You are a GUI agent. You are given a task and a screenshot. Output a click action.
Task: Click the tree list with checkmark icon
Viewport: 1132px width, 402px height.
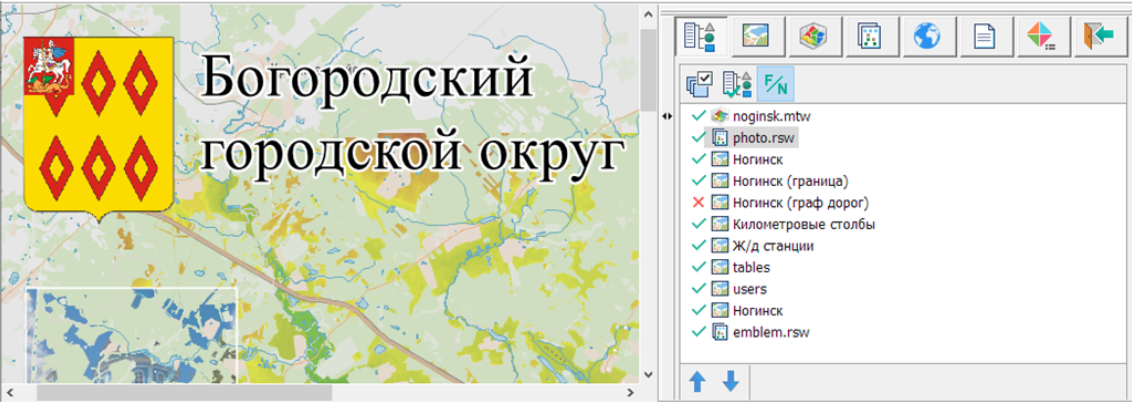pos(736,84)
